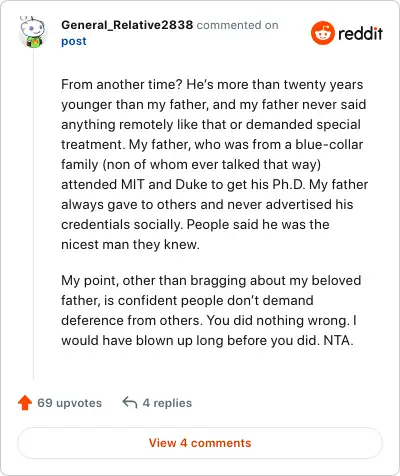Follow the blue "post" link

point(74,41)
